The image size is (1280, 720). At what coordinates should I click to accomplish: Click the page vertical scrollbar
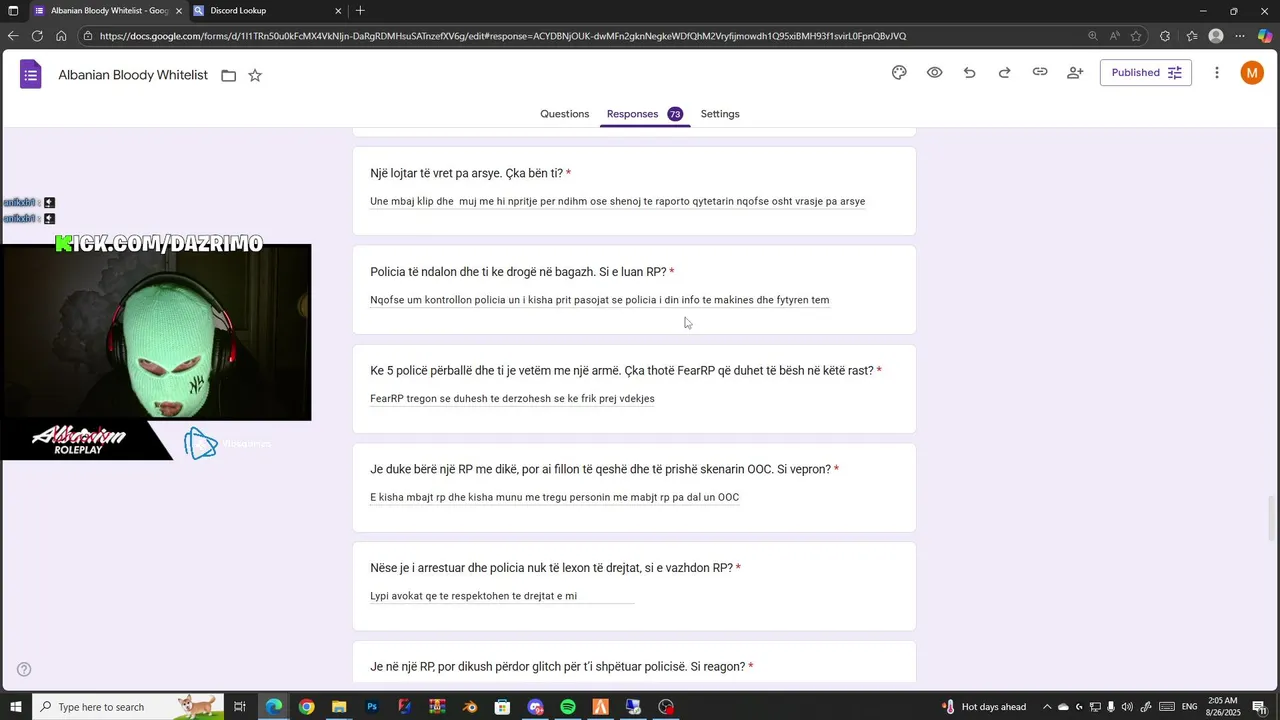tap(1272, 518)
